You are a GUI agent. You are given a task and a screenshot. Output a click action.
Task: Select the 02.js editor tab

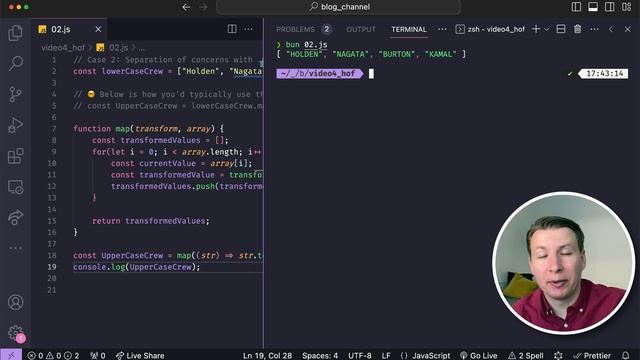coord(69,29)
